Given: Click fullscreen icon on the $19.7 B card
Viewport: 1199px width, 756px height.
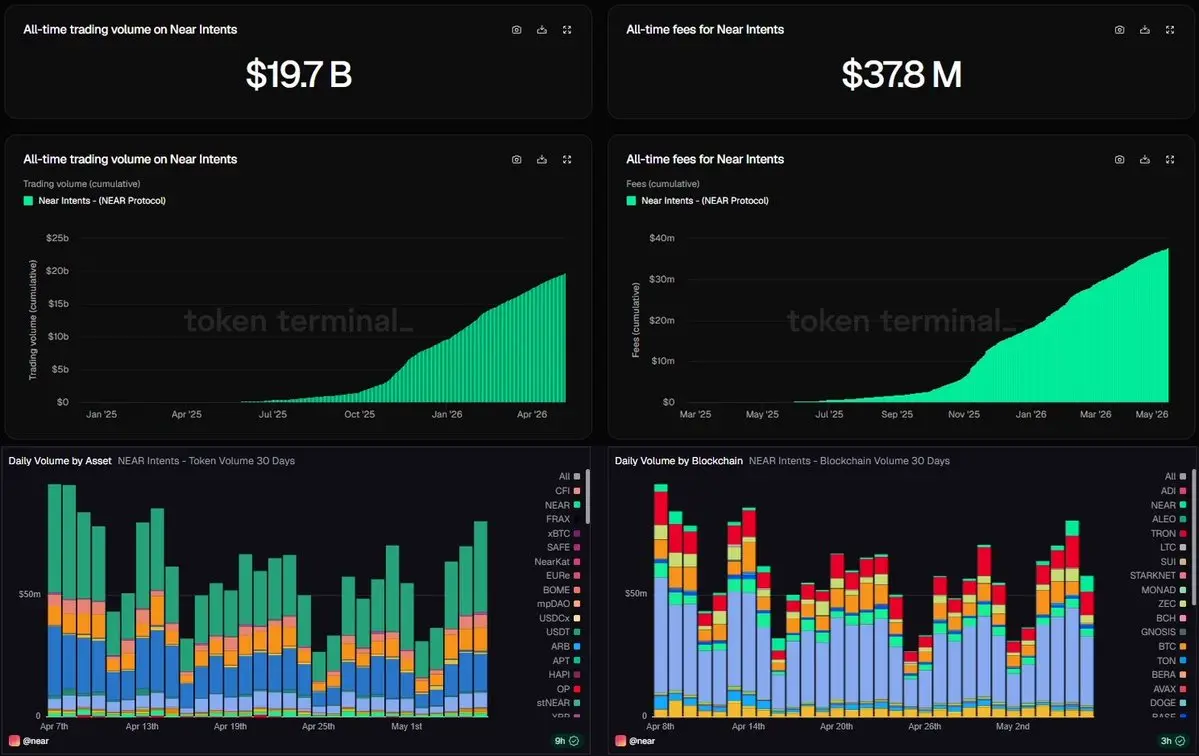Looking at the screenshot, I should (x=567, y=30).
